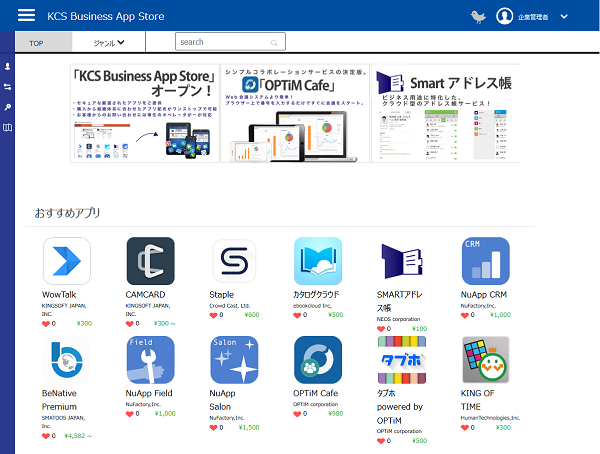Open the OPTiM Cafe banner
The image size is (600, 454).
tap(295, 113)
